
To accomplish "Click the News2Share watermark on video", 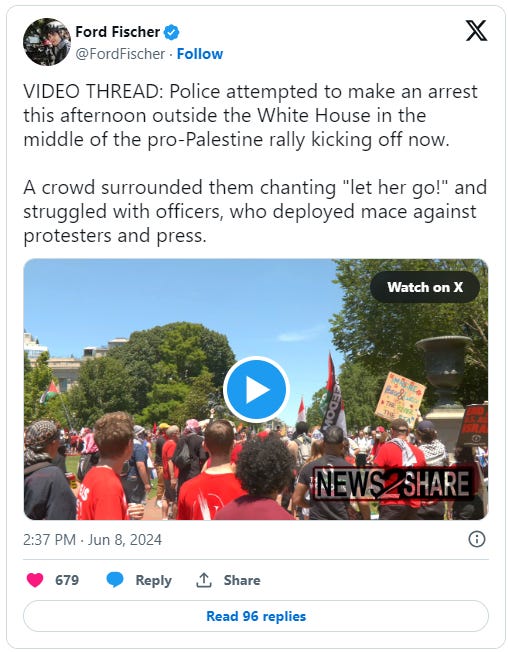I will [392, 483].
